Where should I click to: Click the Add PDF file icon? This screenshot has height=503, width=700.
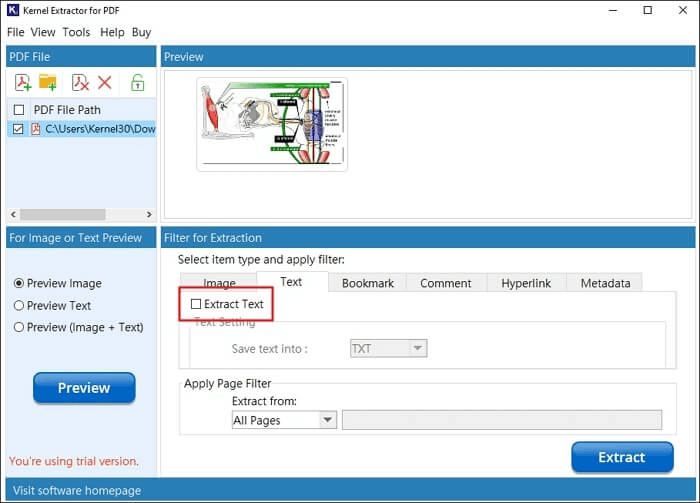[23, 83]
